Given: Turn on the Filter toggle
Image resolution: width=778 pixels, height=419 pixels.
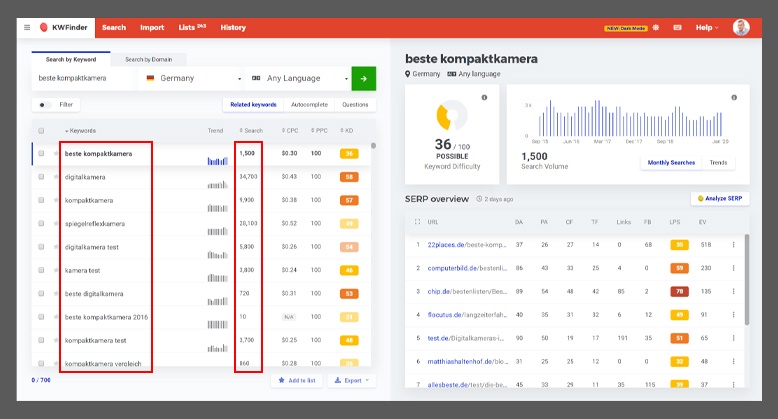Looking at the screenshot, I should 45,104.
